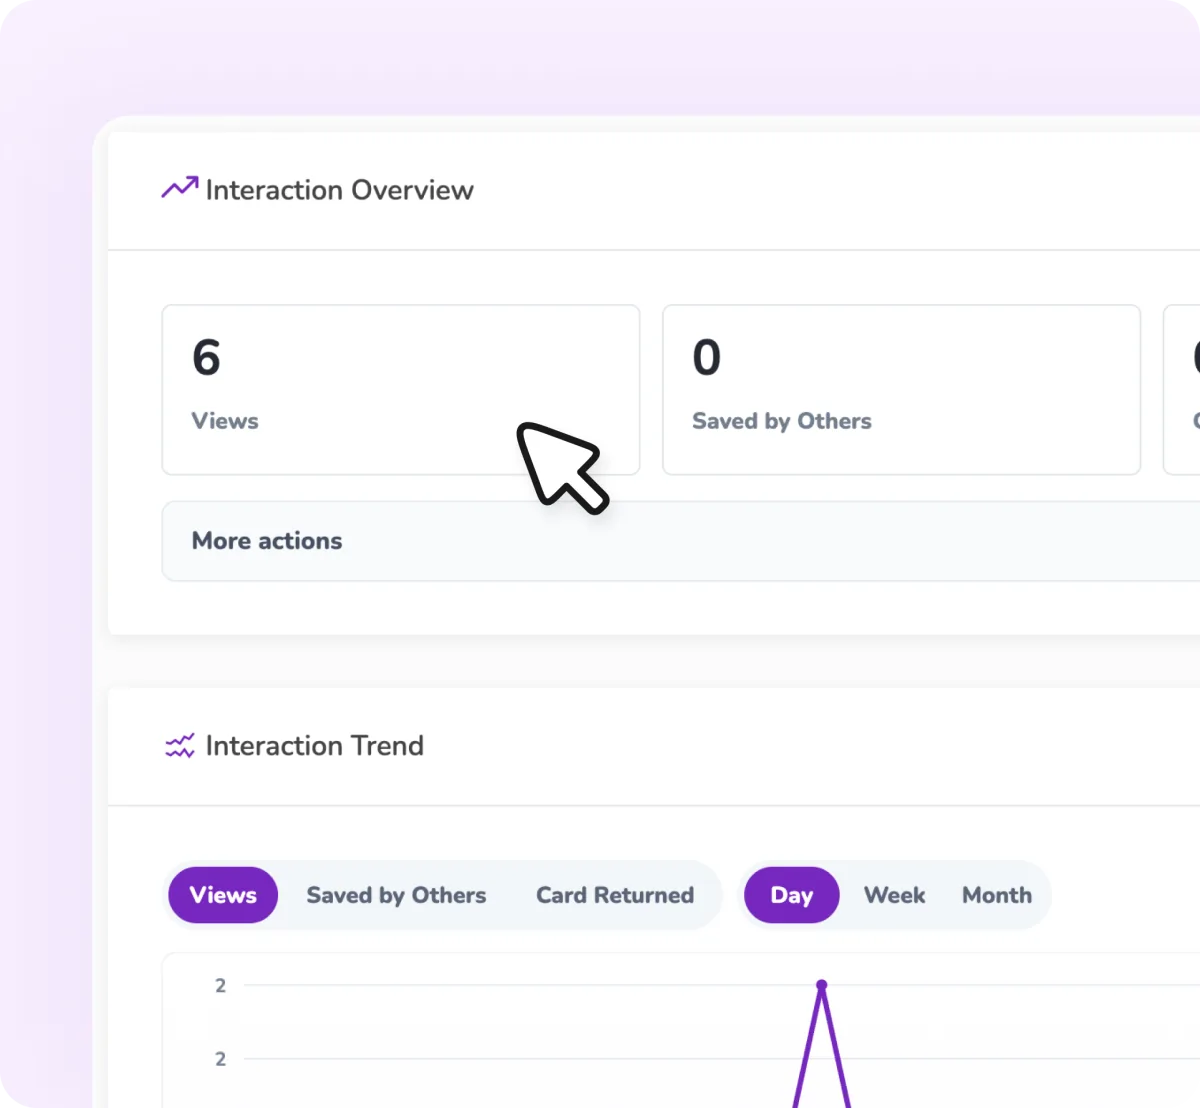
Task: Click the Interaction Trend heading
Action: point(314,746)
